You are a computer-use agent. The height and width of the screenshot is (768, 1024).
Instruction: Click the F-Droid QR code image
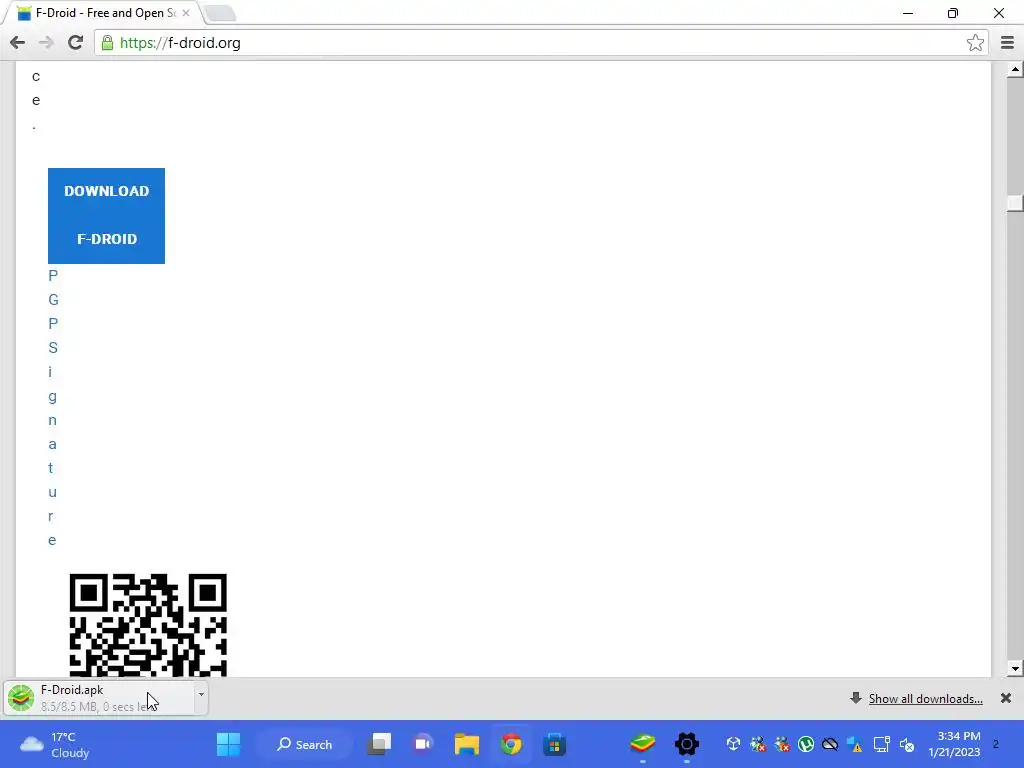tap(148, 625)
